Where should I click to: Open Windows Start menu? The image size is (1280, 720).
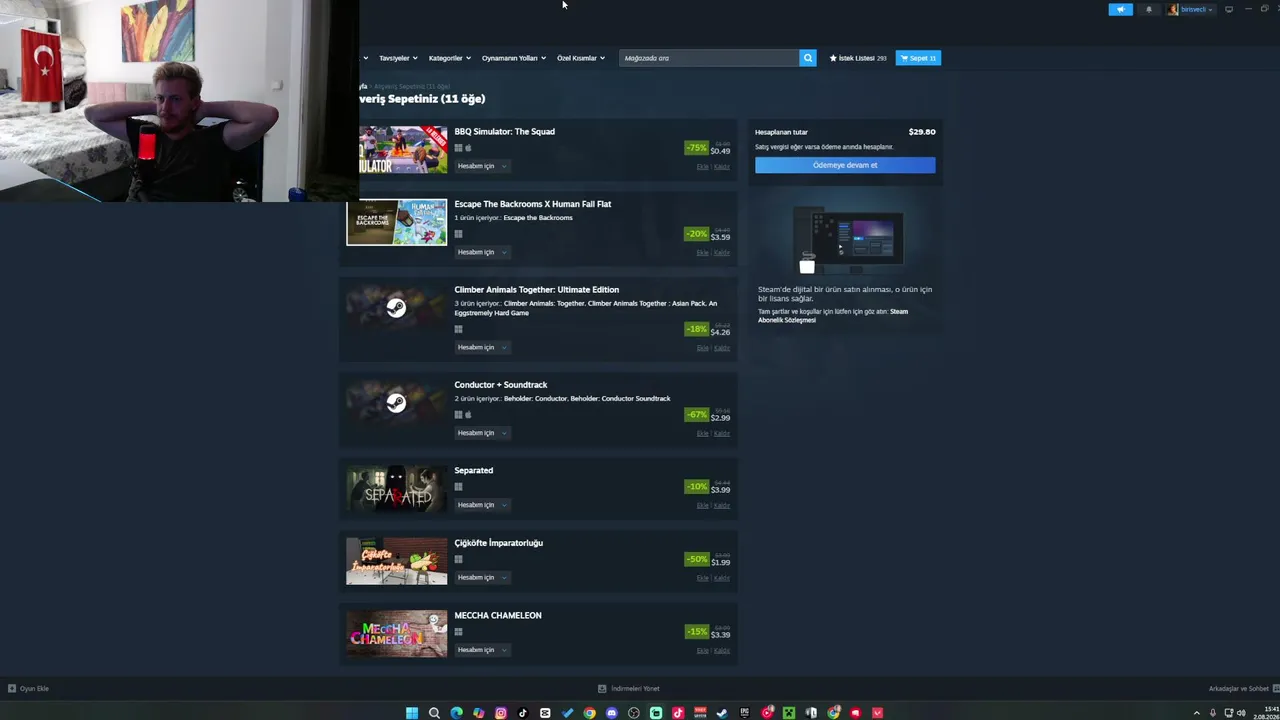click(x=412, y=713)
